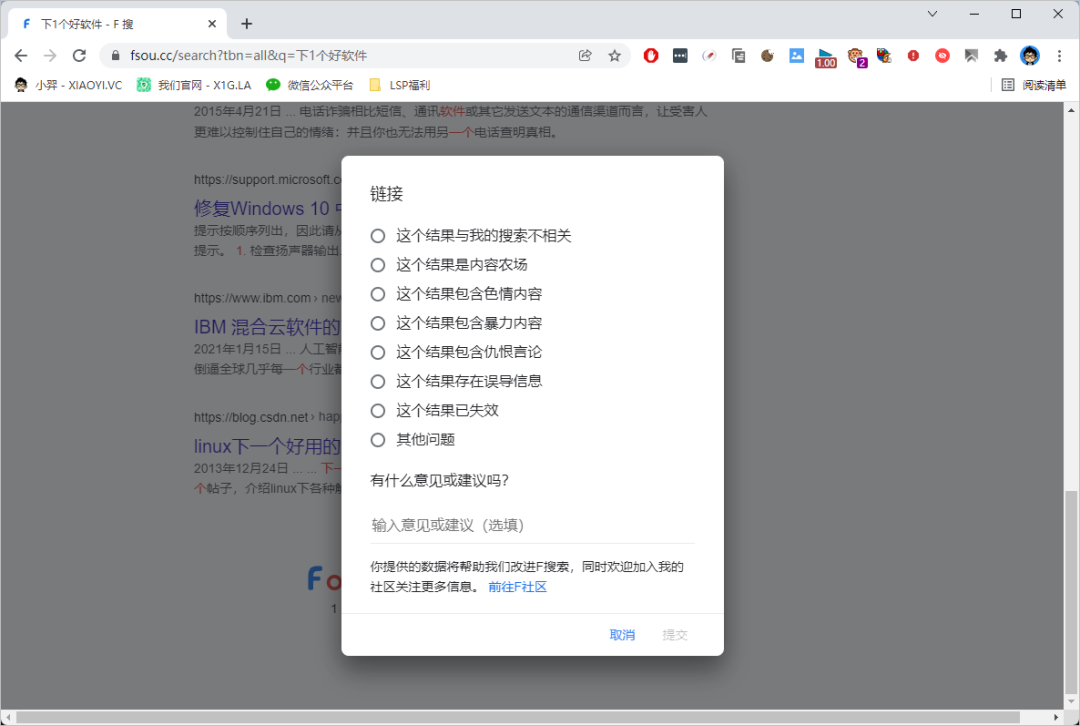The width and height of the screenshot is (1080, 726).
Task: Click the 链接 dialog heading text
Action: pos(386,194)
